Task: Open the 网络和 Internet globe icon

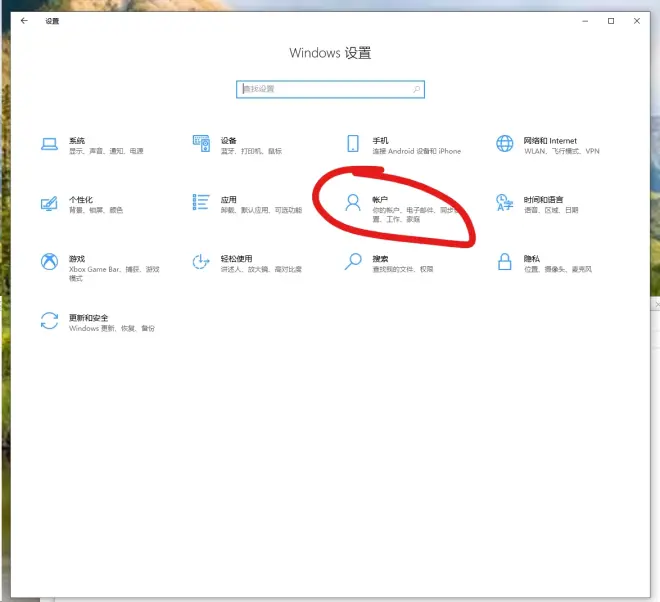Action: tap(504, 144)
